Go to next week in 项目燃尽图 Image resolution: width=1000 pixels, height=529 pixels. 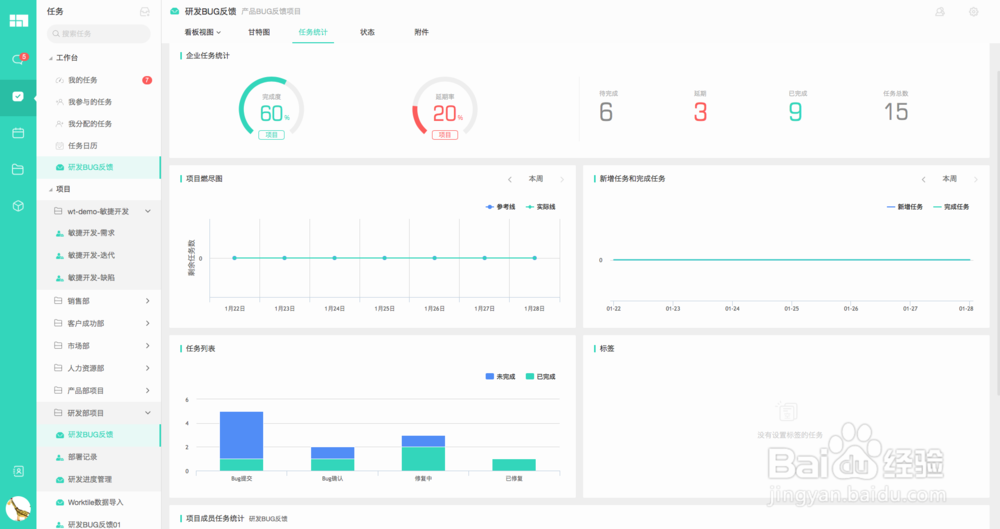[562, 179]
